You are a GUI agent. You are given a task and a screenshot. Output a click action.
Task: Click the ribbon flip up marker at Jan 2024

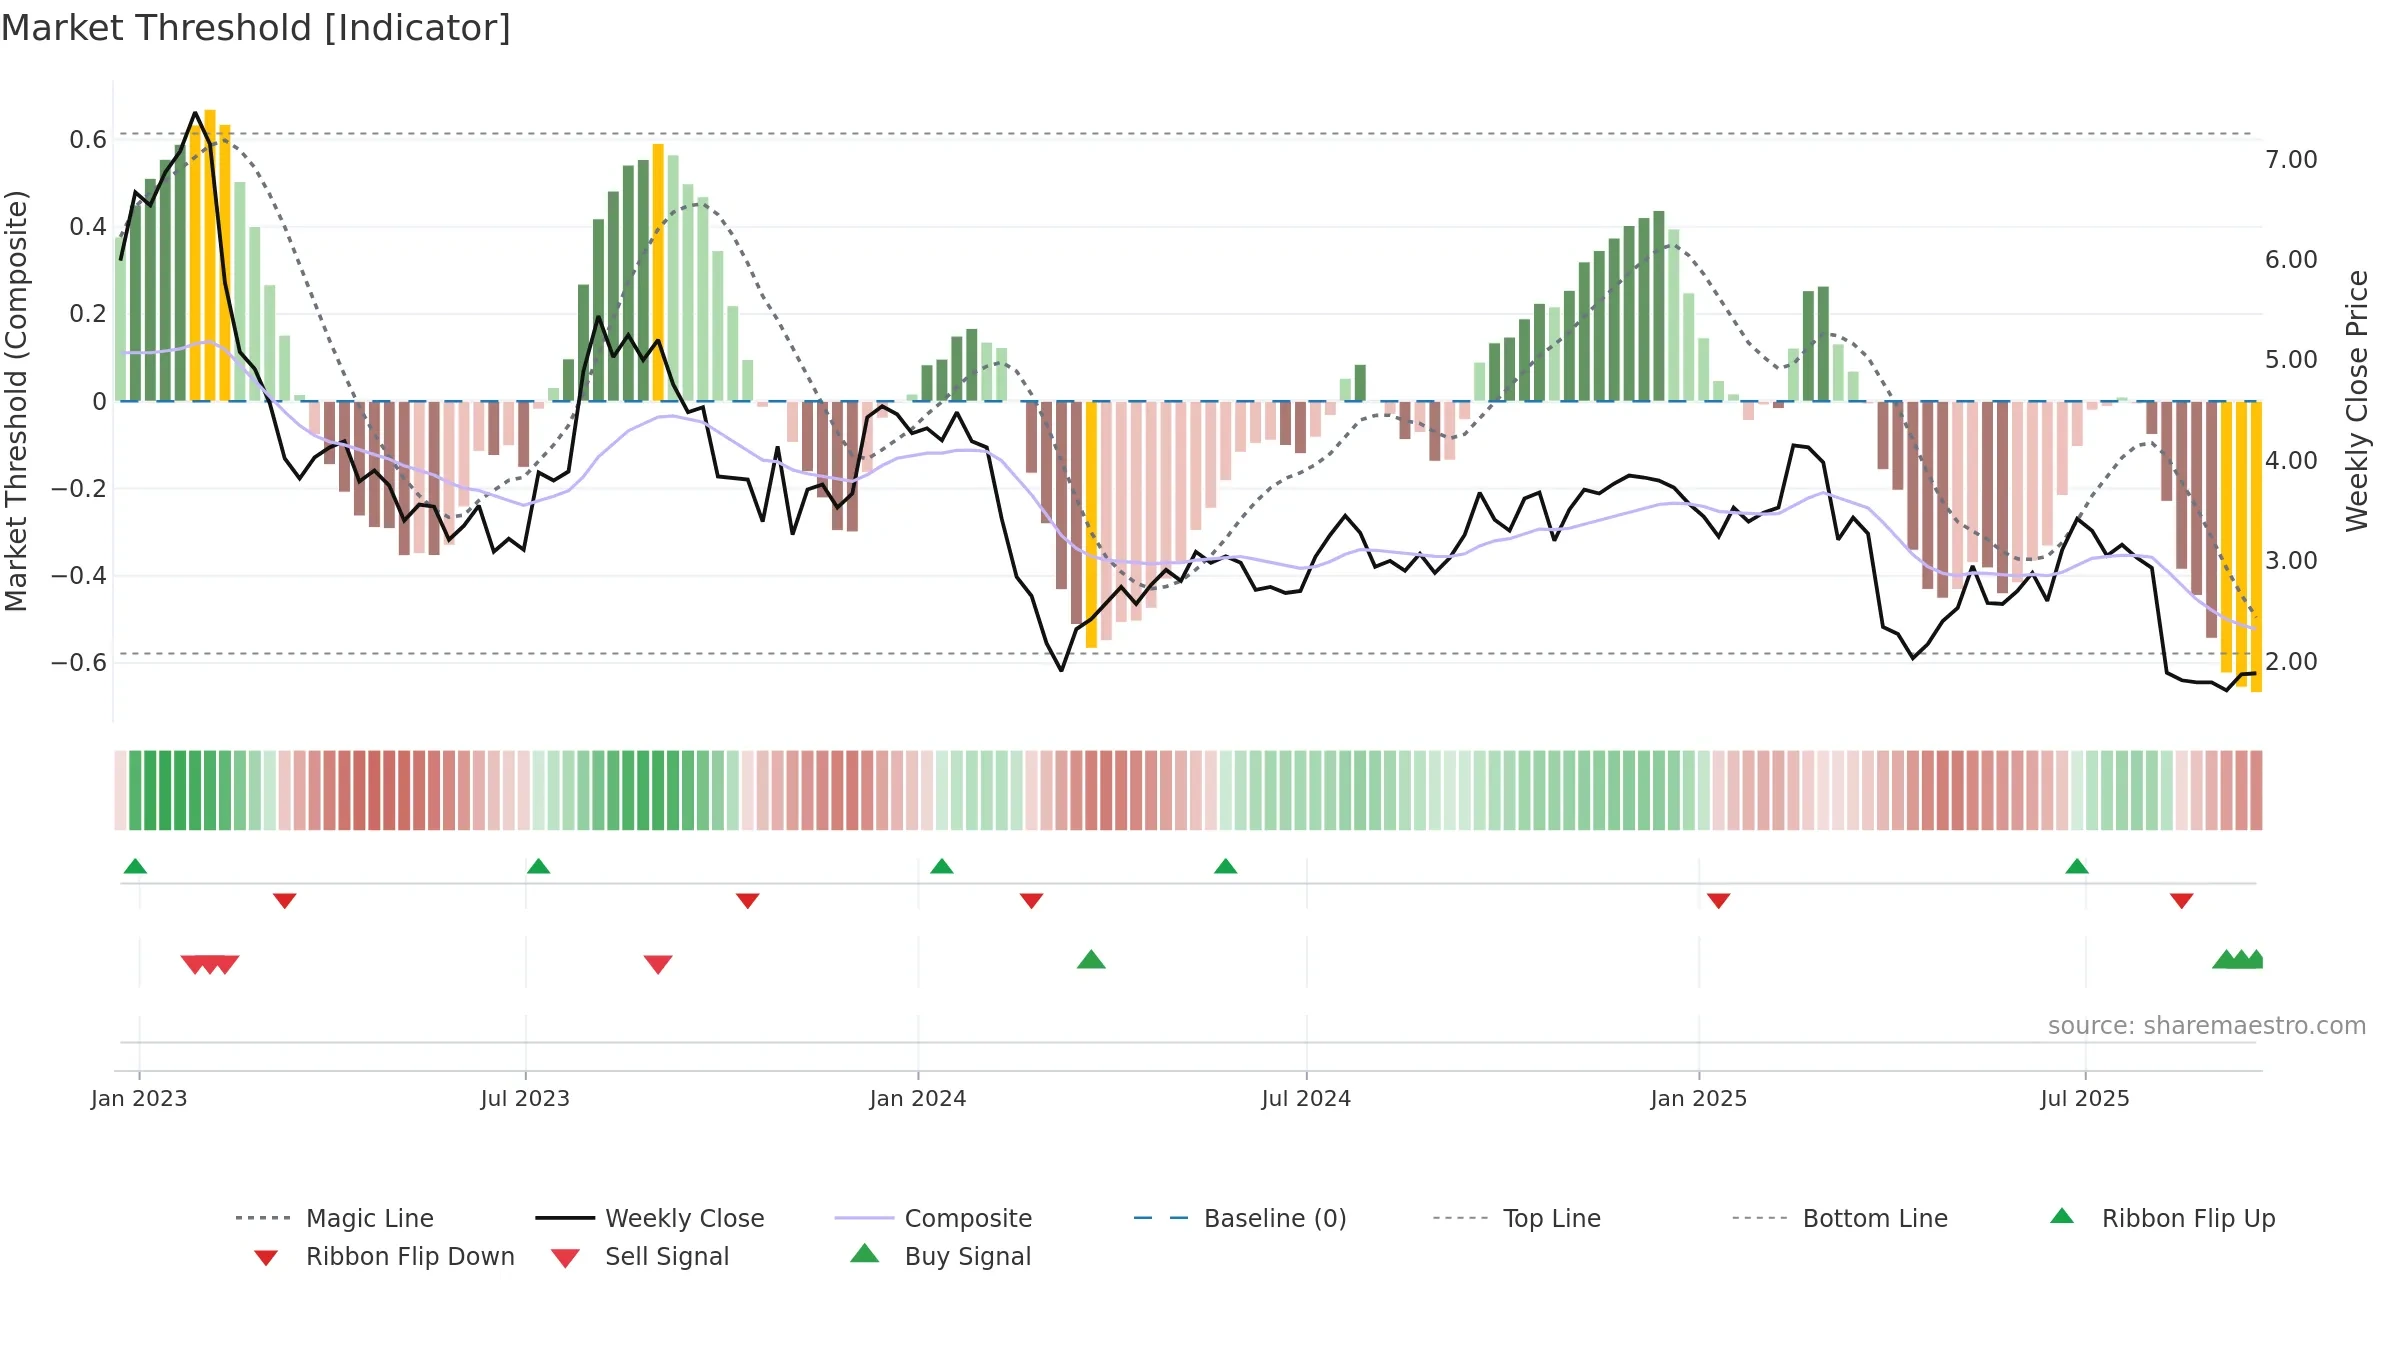pos(941,866)
